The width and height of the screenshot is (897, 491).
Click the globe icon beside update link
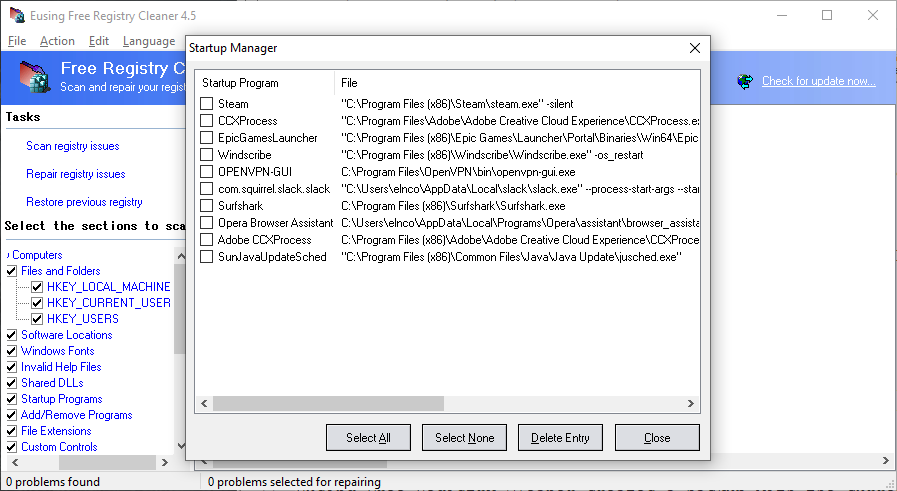[x=744, y=81]
